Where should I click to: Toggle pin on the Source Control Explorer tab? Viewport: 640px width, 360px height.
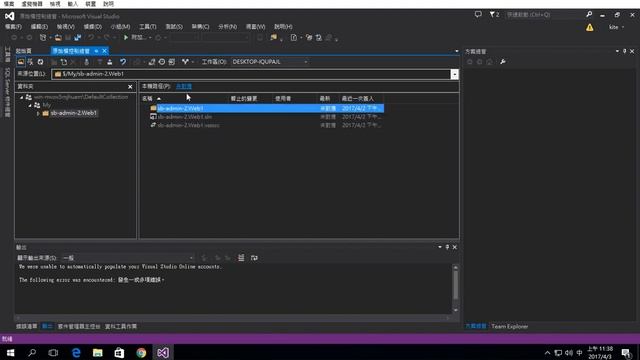point(96,51)
